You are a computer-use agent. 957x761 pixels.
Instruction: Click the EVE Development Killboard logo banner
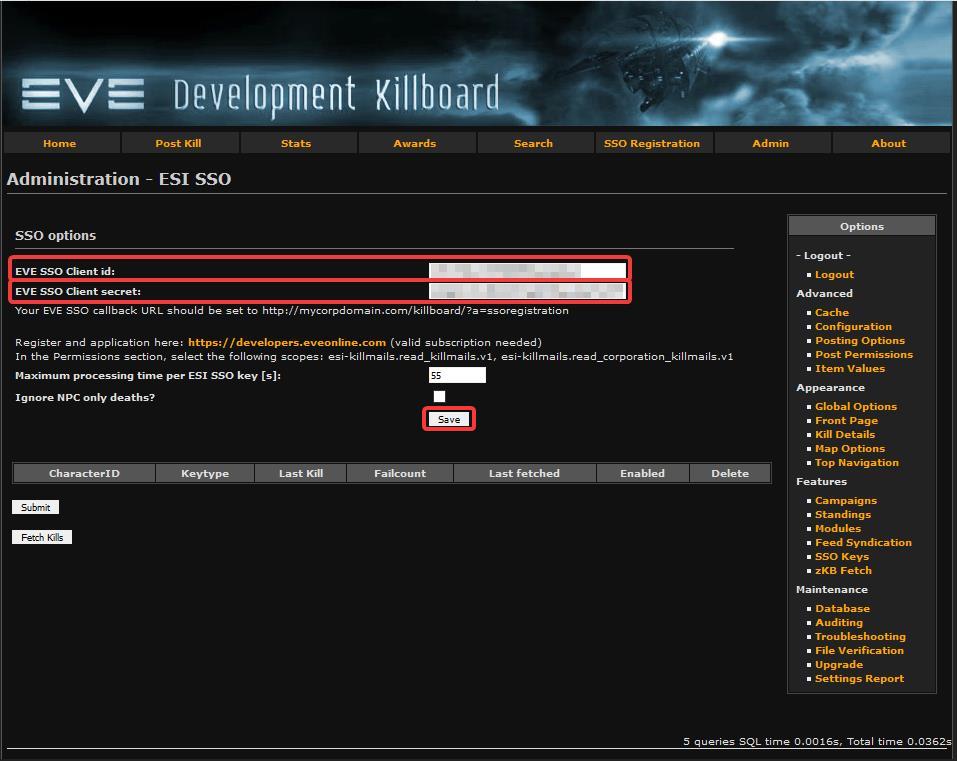[477, 64]
